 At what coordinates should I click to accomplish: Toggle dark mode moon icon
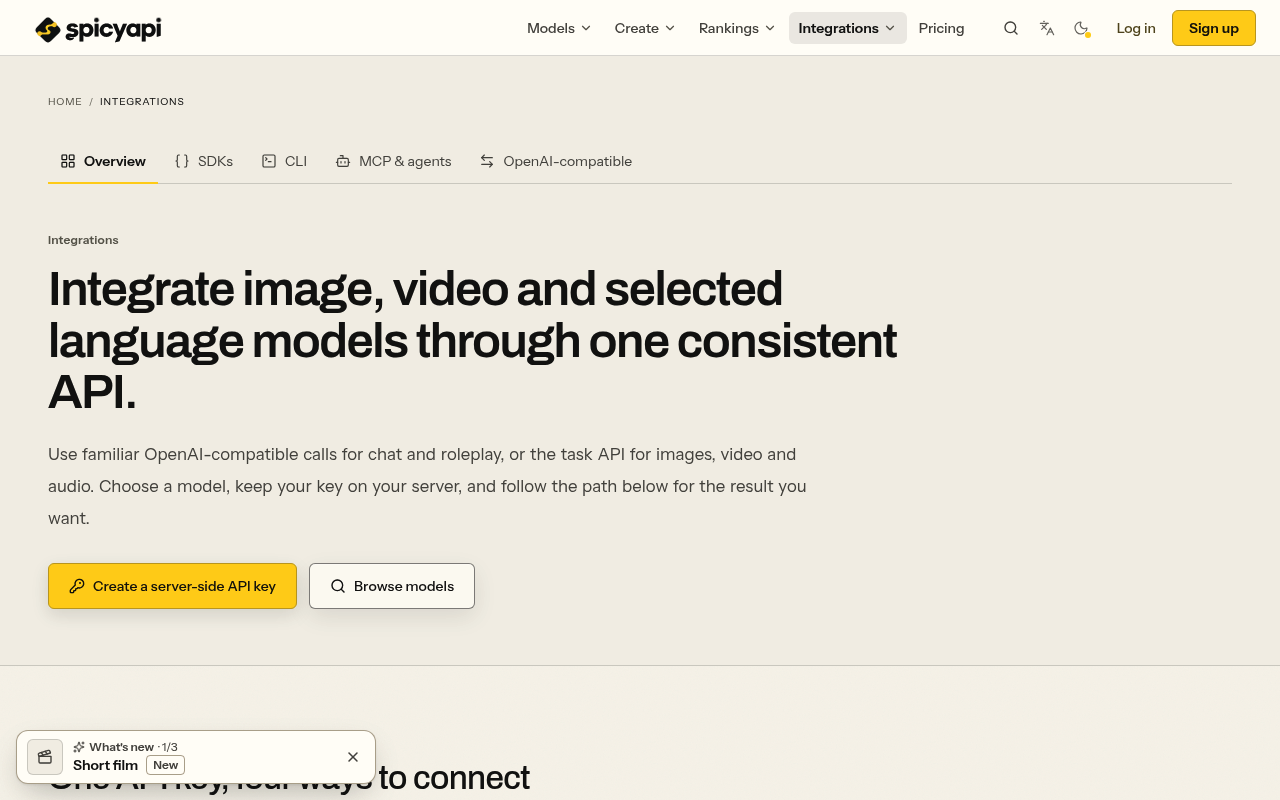(x=1081, y=28)
